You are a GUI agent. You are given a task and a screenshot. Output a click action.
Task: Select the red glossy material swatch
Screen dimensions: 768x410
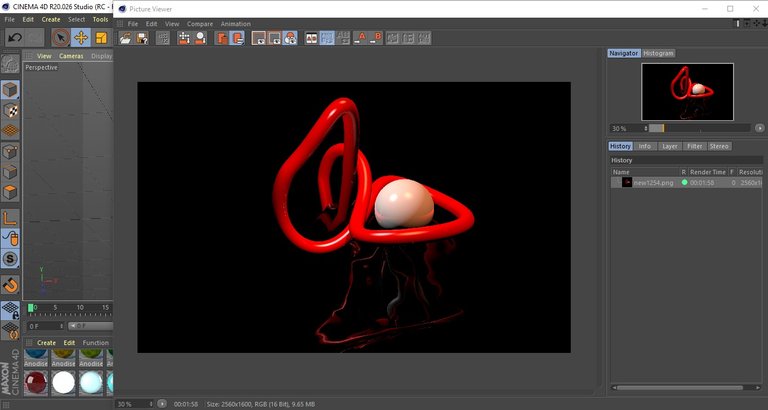point(36,383)
